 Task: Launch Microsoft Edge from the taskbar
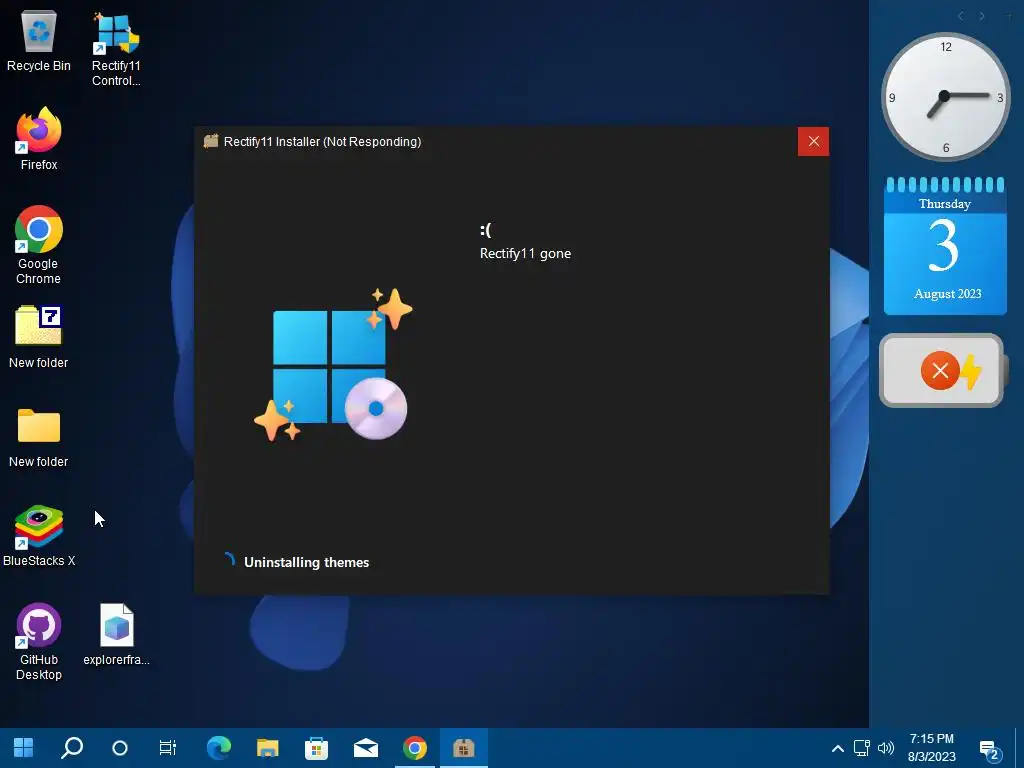click(x=219, y=748)
